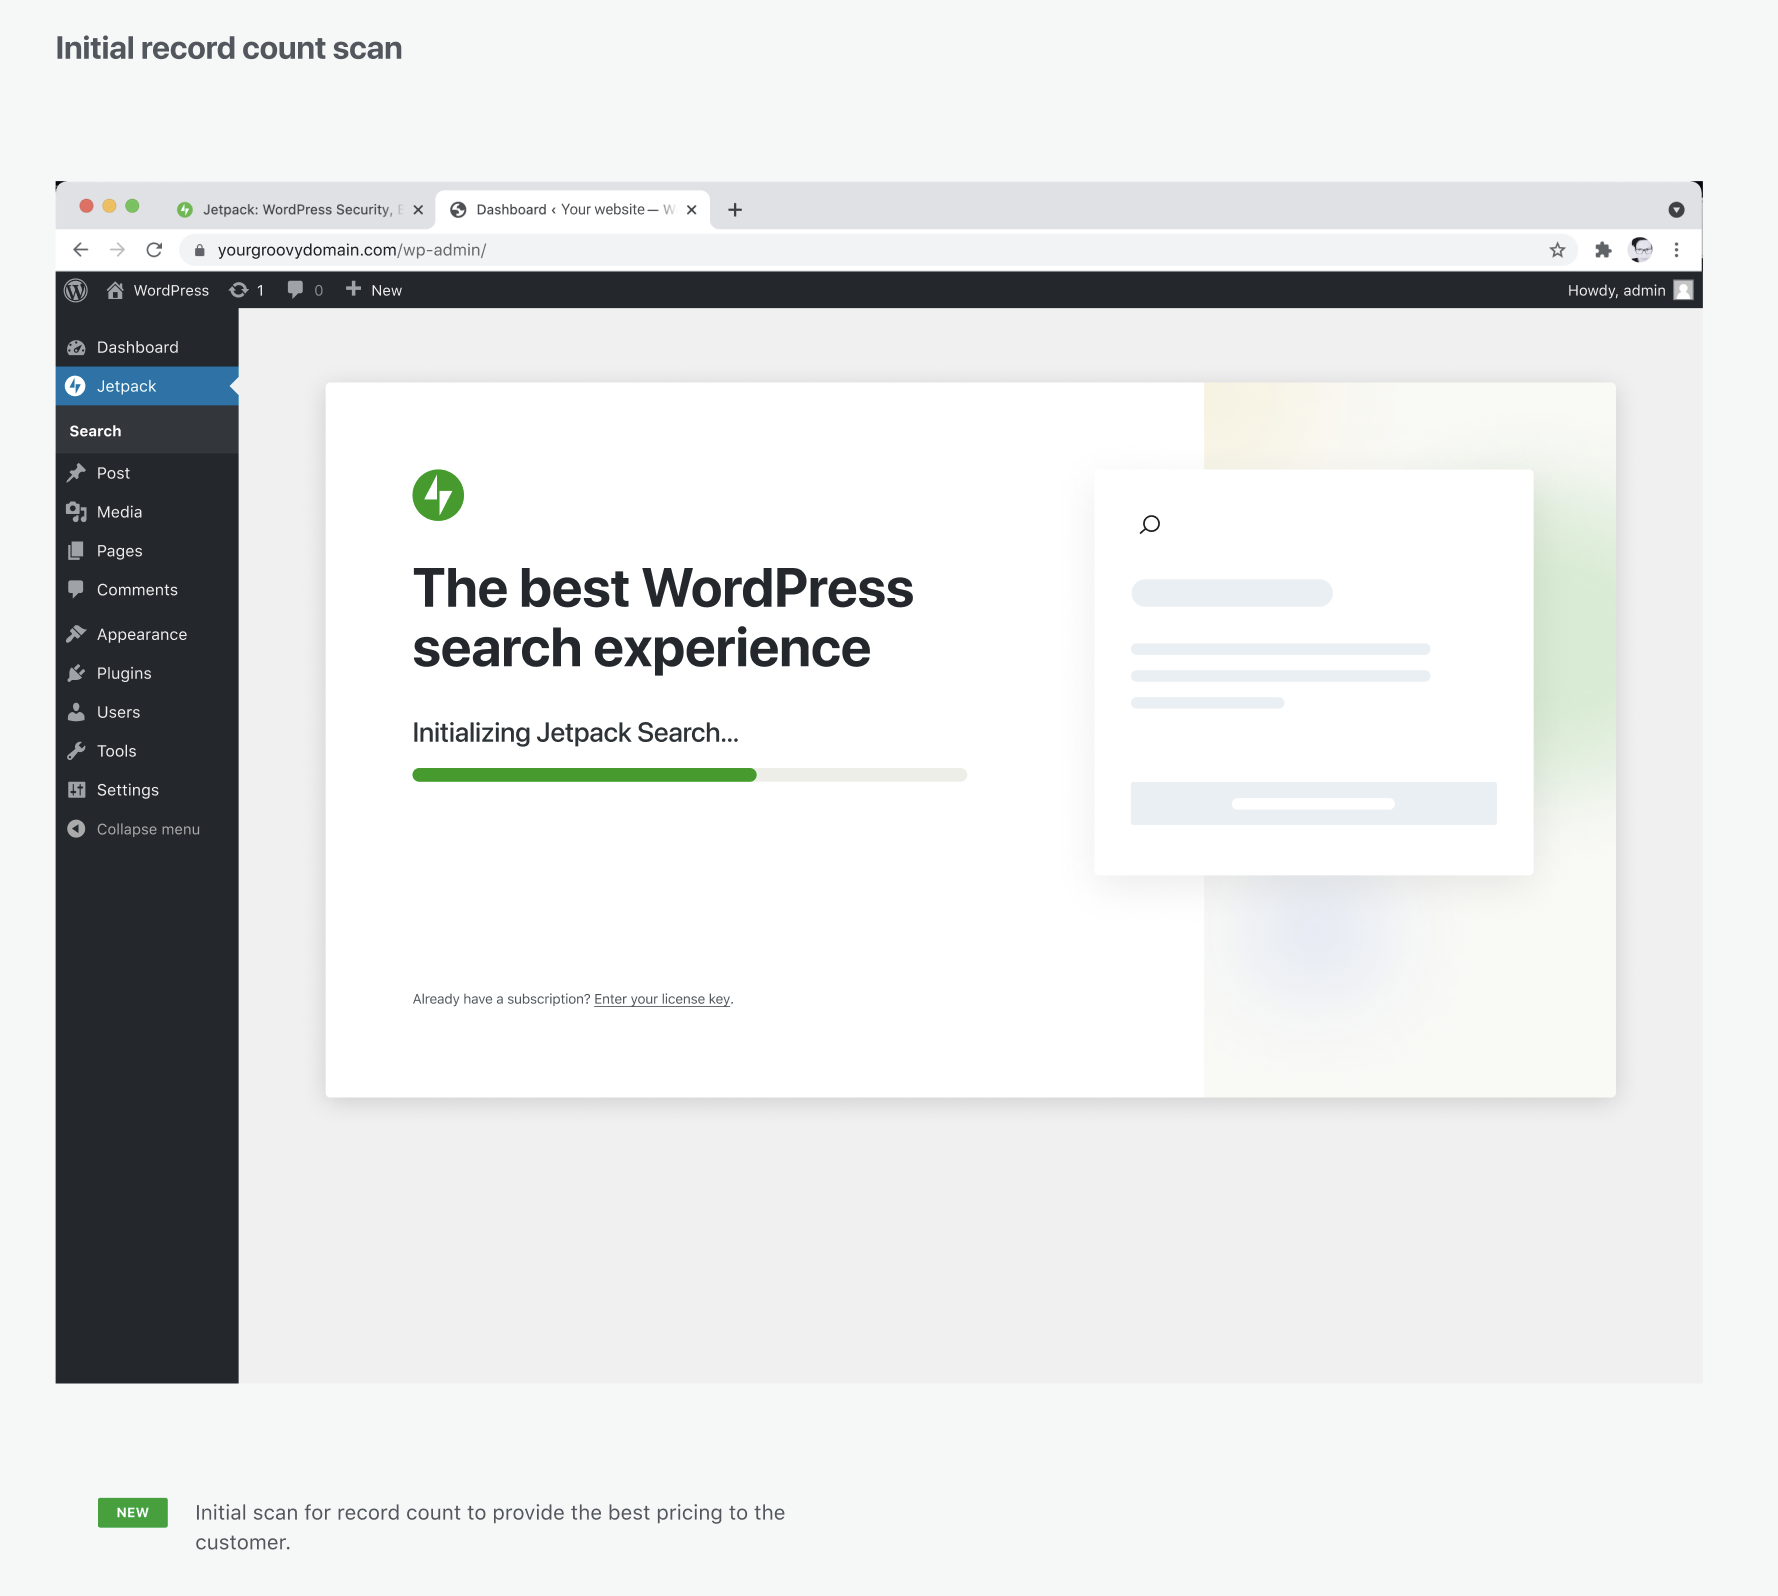The image size is (1778, 1596).
Task: Open Comments in the sidebar menu
Action: [x=147, y=590]
